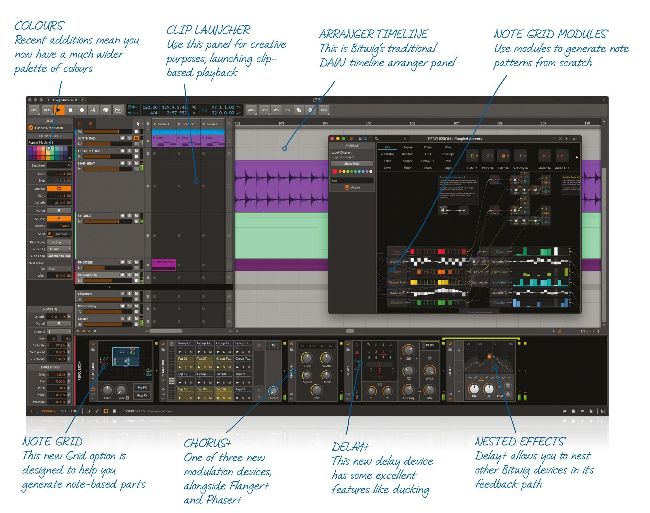Click the bottom center knob on the Chorus+ device
This screenshot has width=650, height=513.
316,390
